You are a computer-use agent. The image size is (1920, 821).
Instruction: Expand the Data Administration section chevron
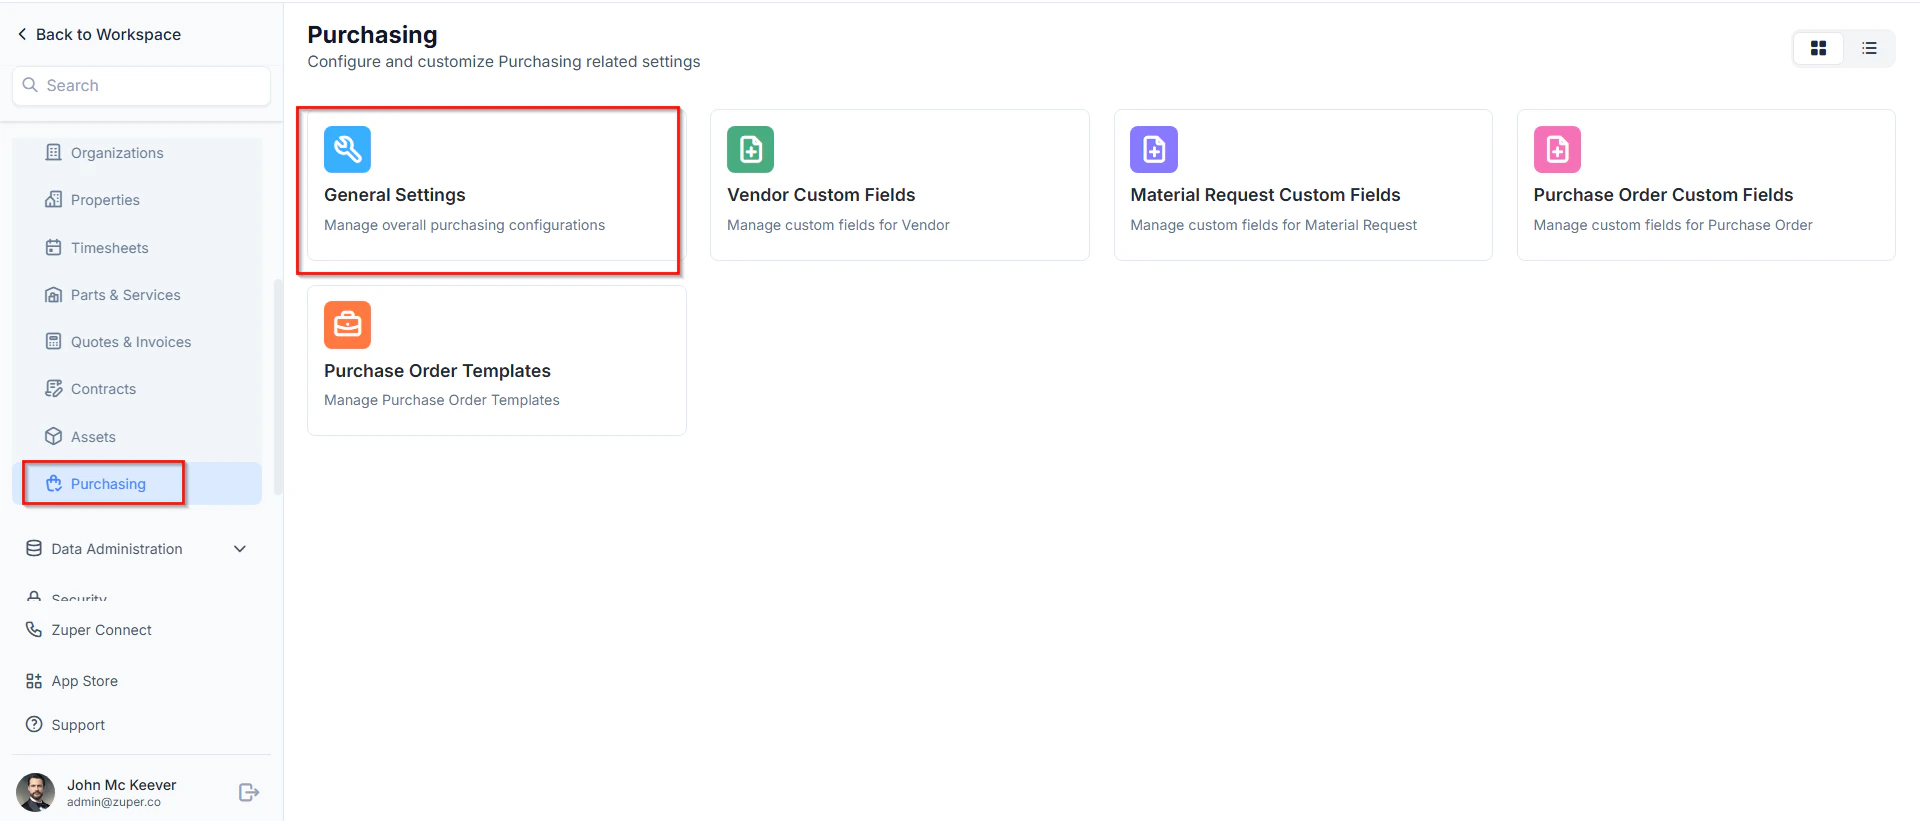(x=240, y=548)
